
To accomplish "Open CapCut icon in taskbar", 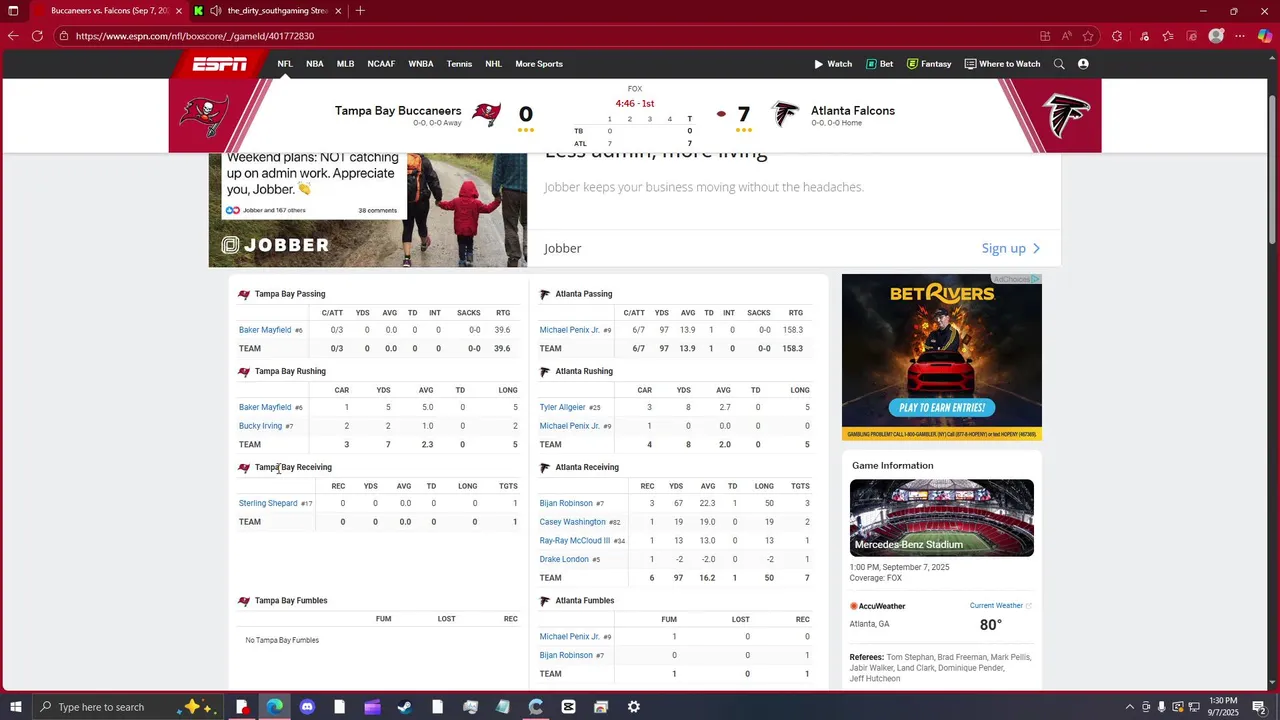I will click(568, 707).
